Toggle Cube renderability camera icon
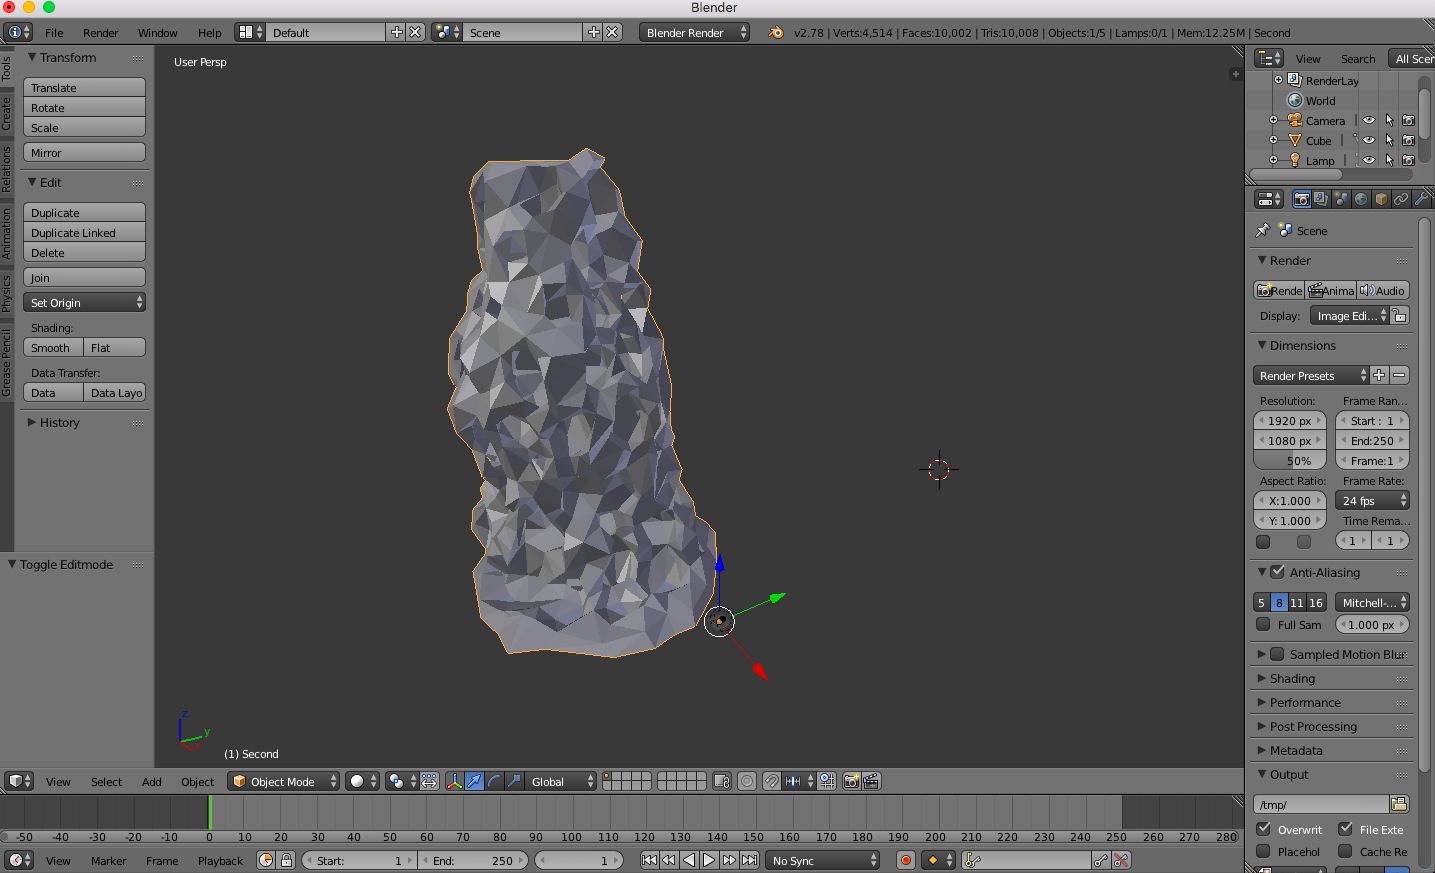Screen dimensions: 1435x873 [x=1408, y=140]
